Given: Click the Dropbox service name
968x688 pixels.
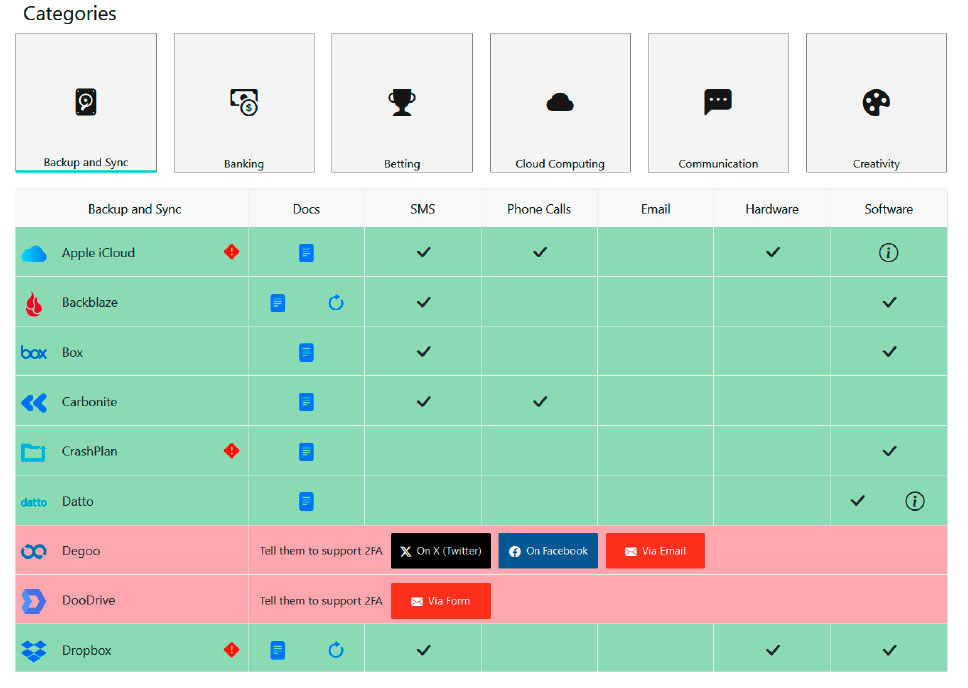Looking at the screenshot, I should (x=86, y=650).
